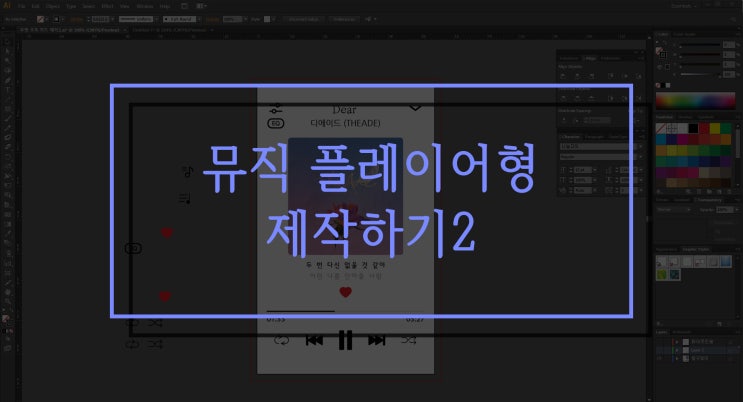Screen dimensions: 743x402
Task: Close the first document tab
Action: point(125,30)
